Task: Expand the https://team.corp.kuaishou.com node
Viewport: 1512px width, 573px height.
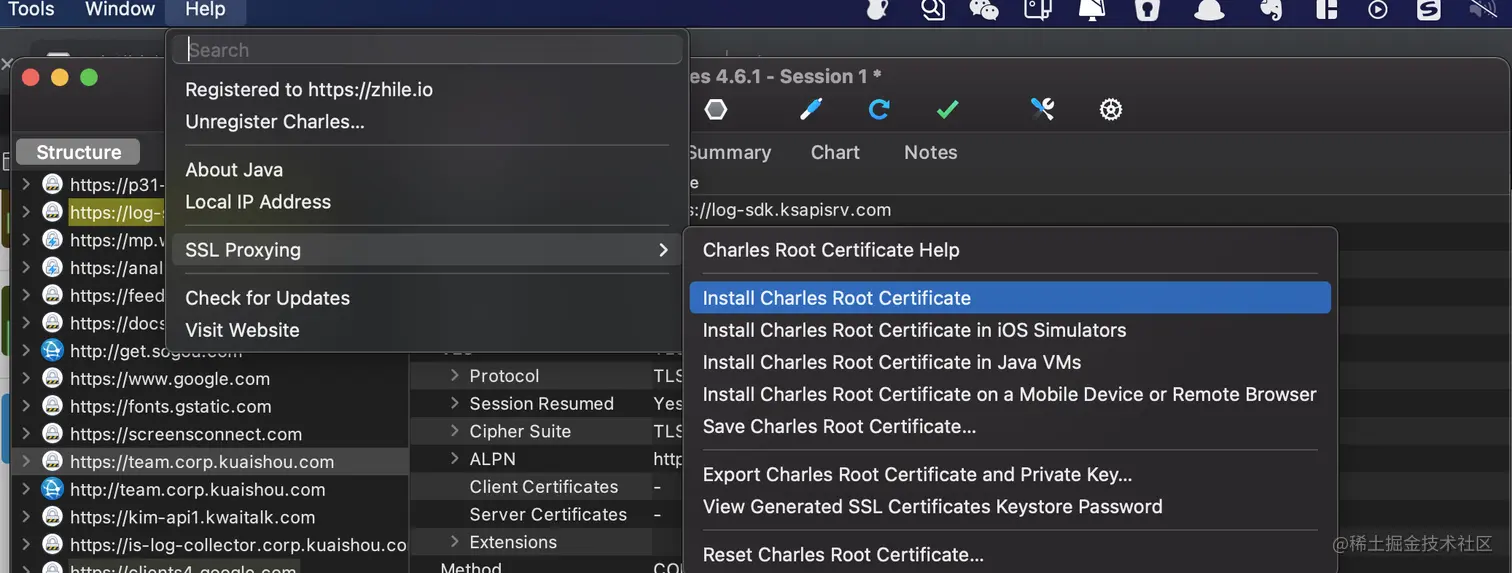Action: pyautogui.click(x=26, y=462)
